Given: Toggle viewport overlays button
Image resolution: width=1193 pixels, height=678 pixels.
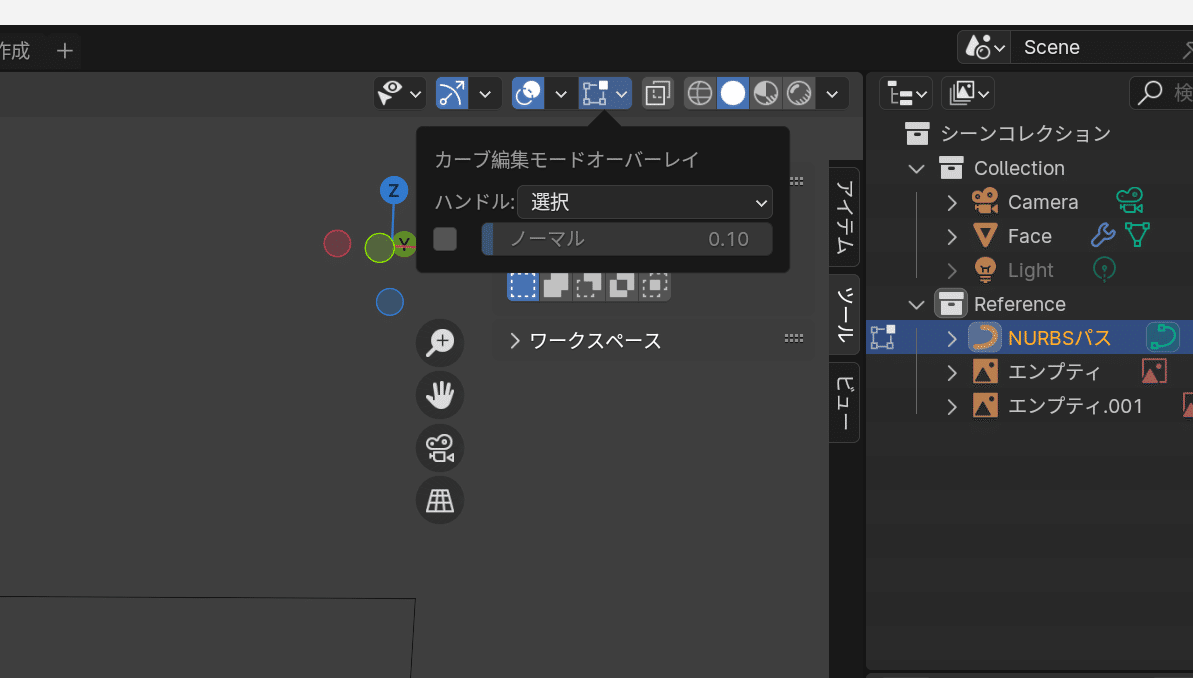Looking at the screenshot, I should click(x=528, y=94).
